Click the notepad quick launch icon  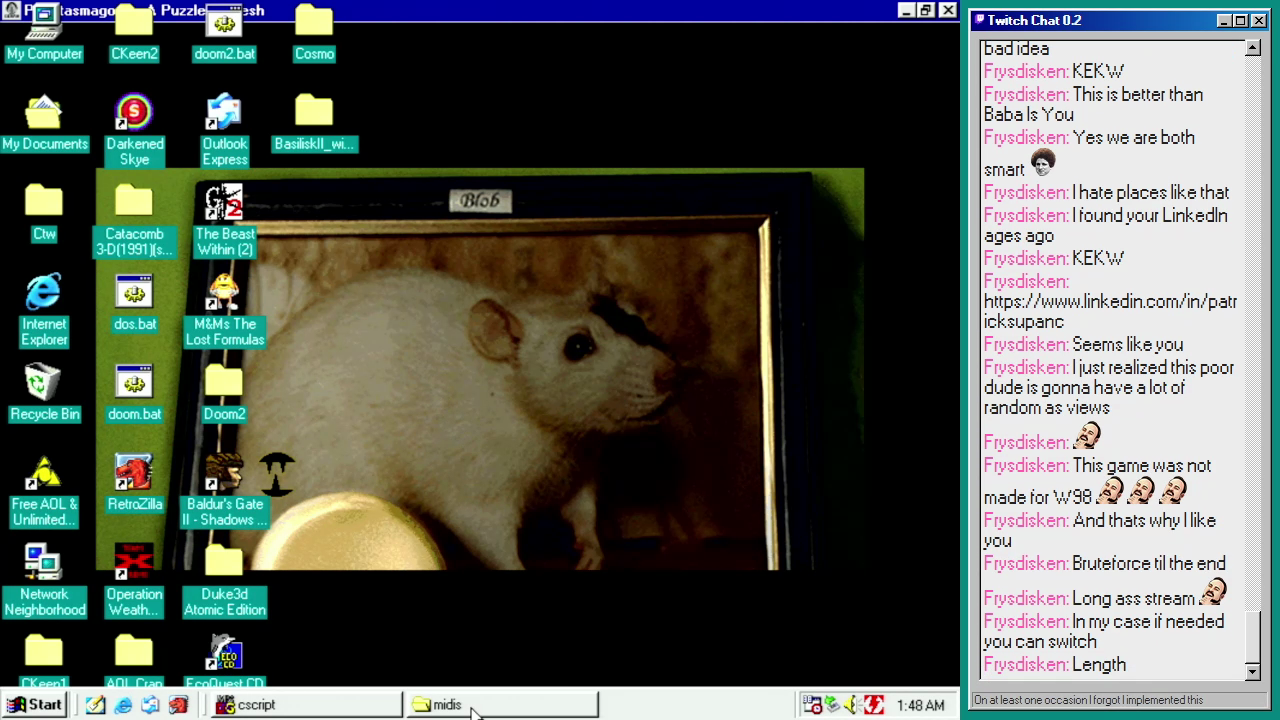(x=96, y=705)
